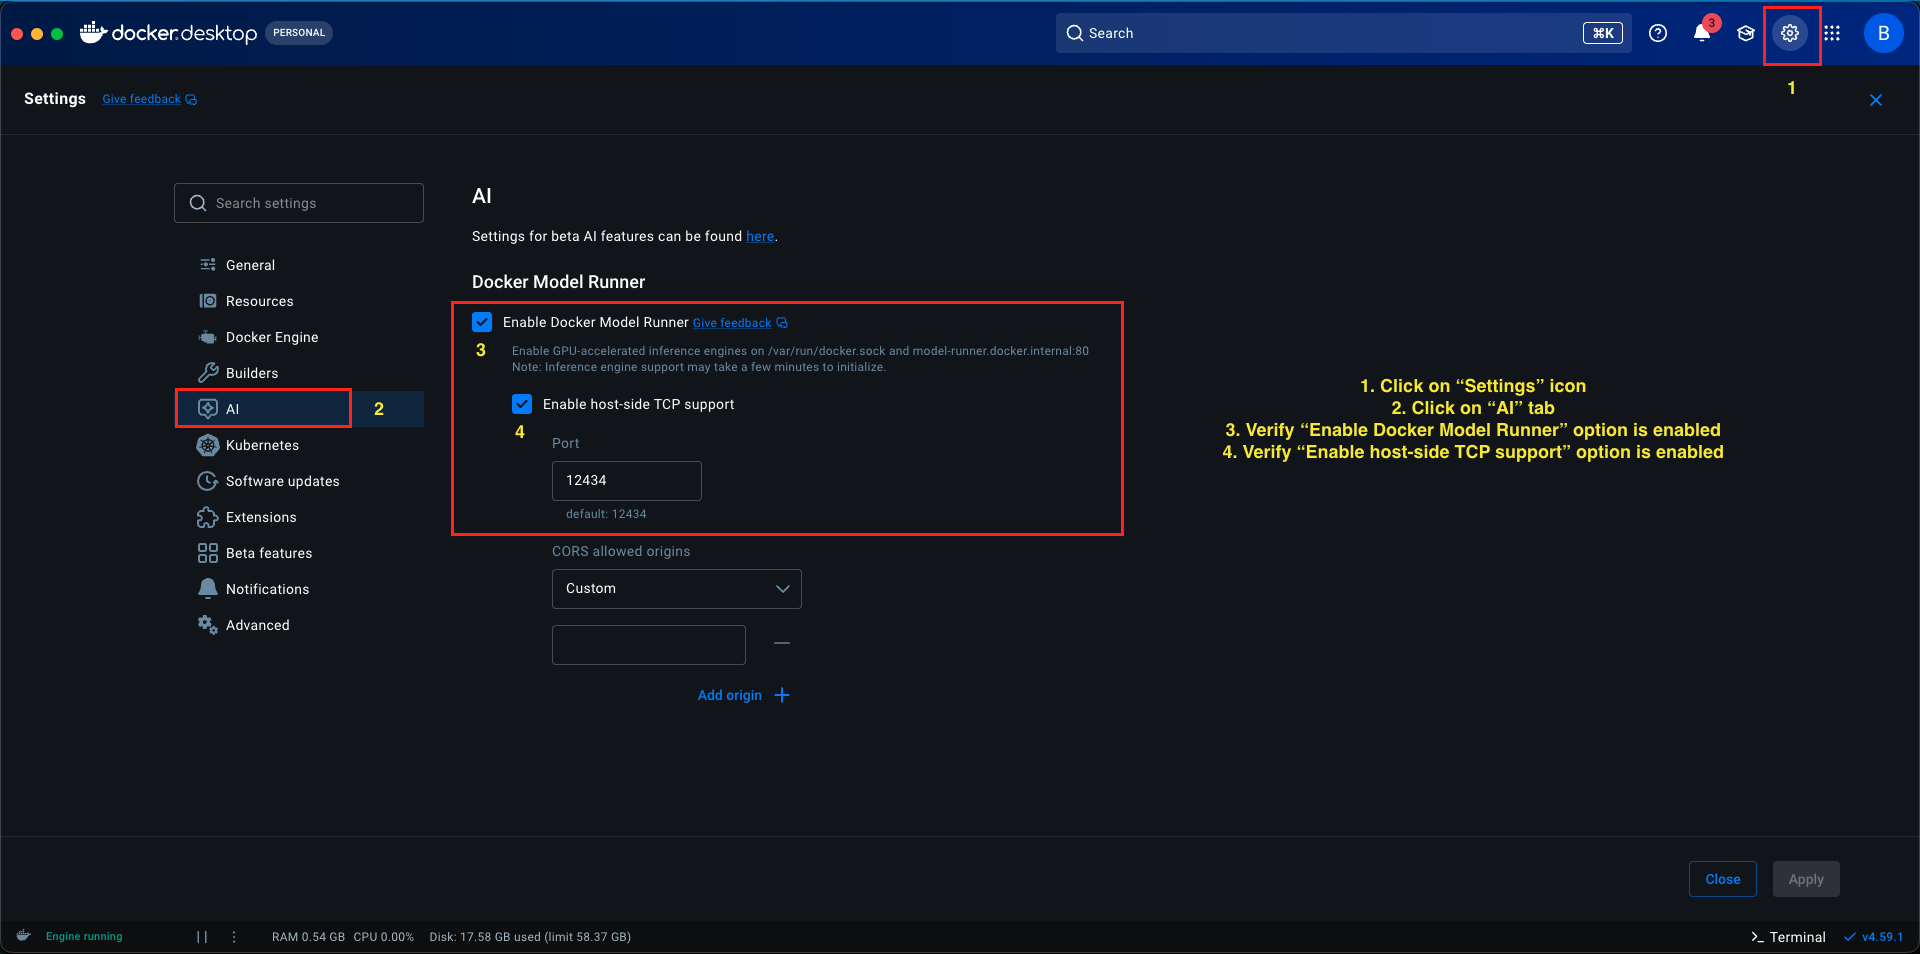Click the Search settings field
The image size is (1920, 954).
299,203
